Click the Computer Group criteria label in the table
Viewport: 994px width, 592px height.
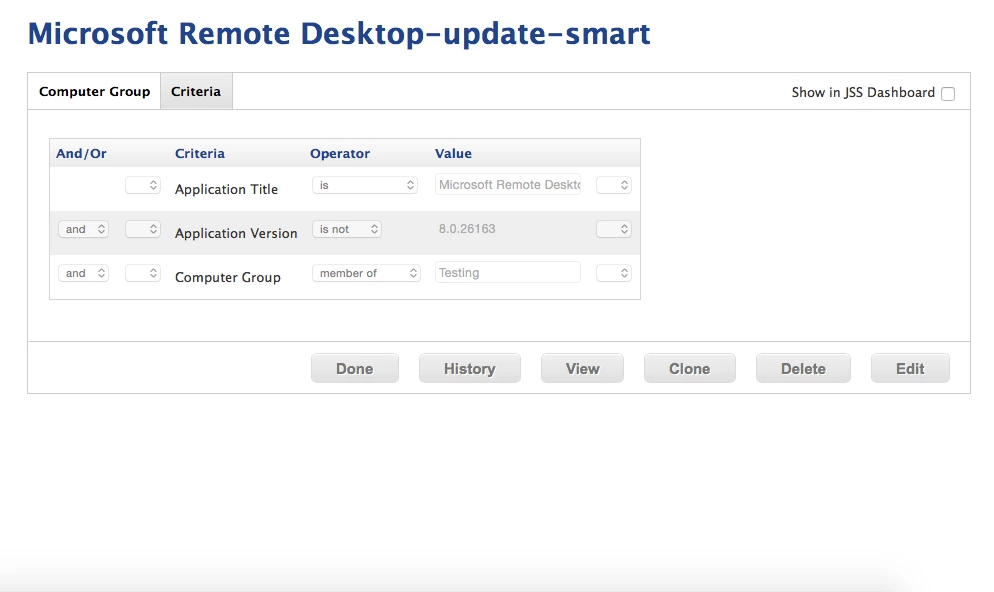[228, 277]
